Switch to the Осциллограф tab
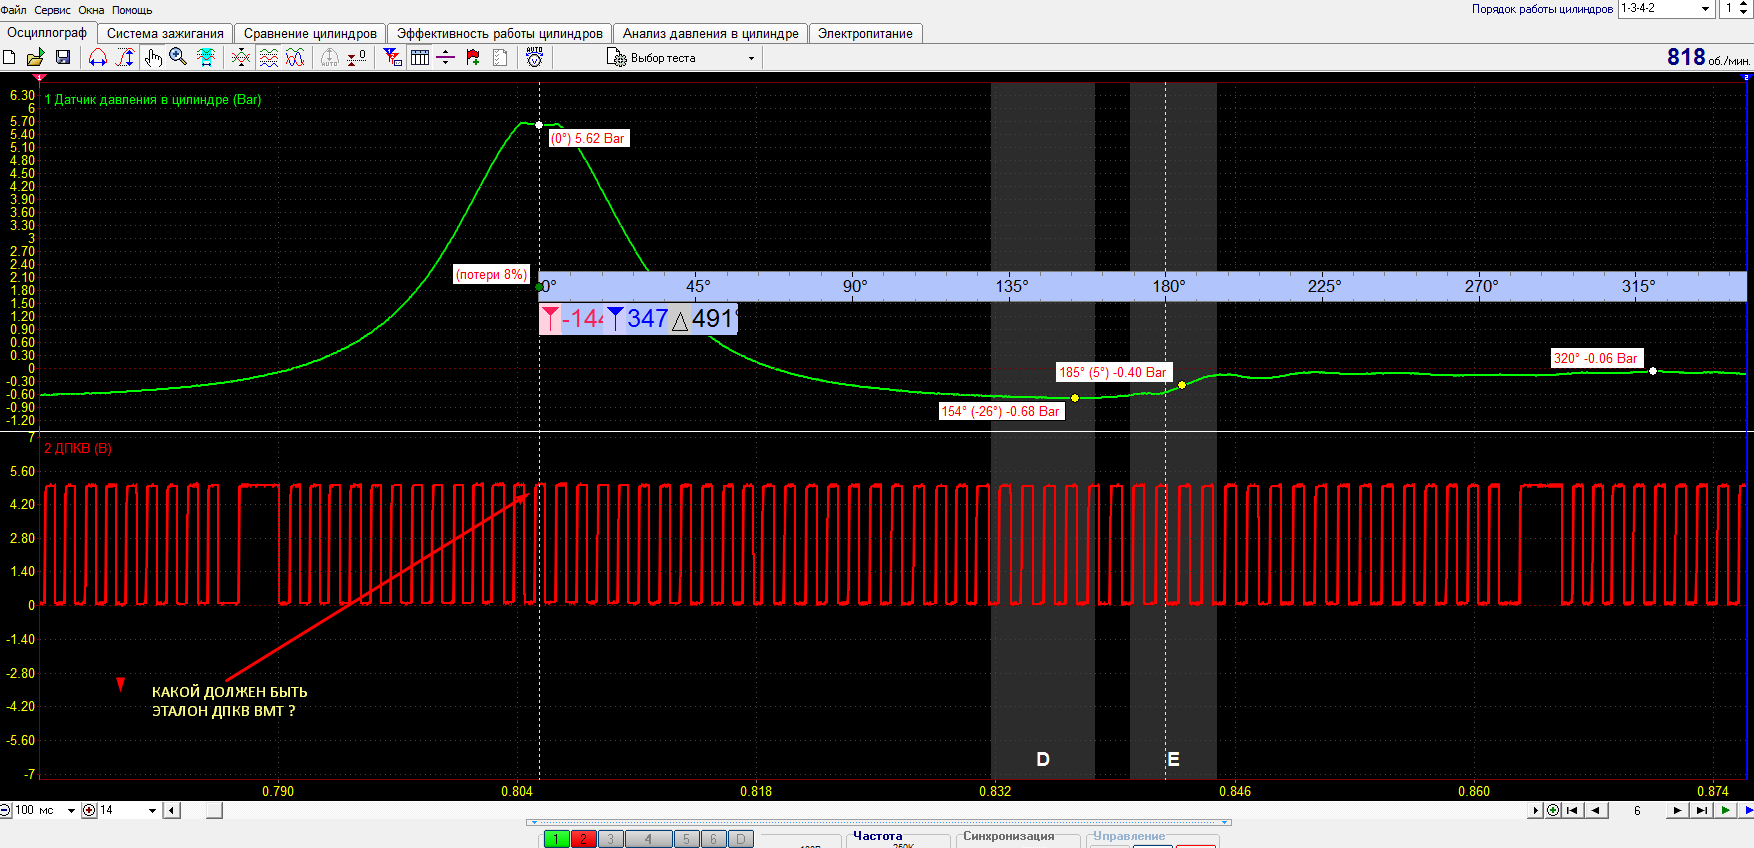The height and width of the screenshot is (848, 1754). (x=47, y=33)
